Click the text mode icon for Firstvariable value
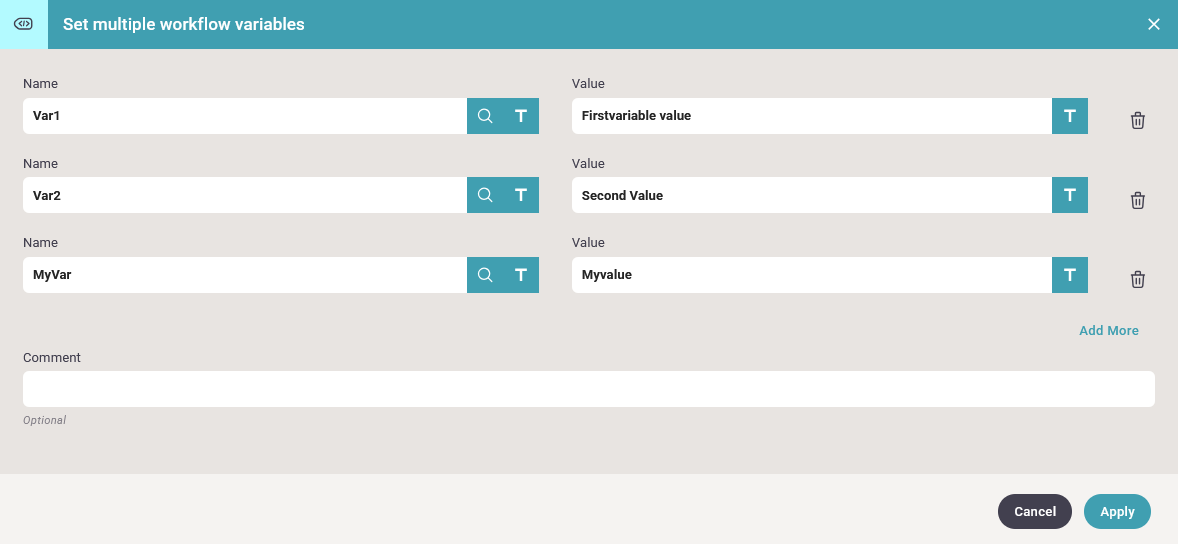The image size is (1178, 544). point(1069,116)
